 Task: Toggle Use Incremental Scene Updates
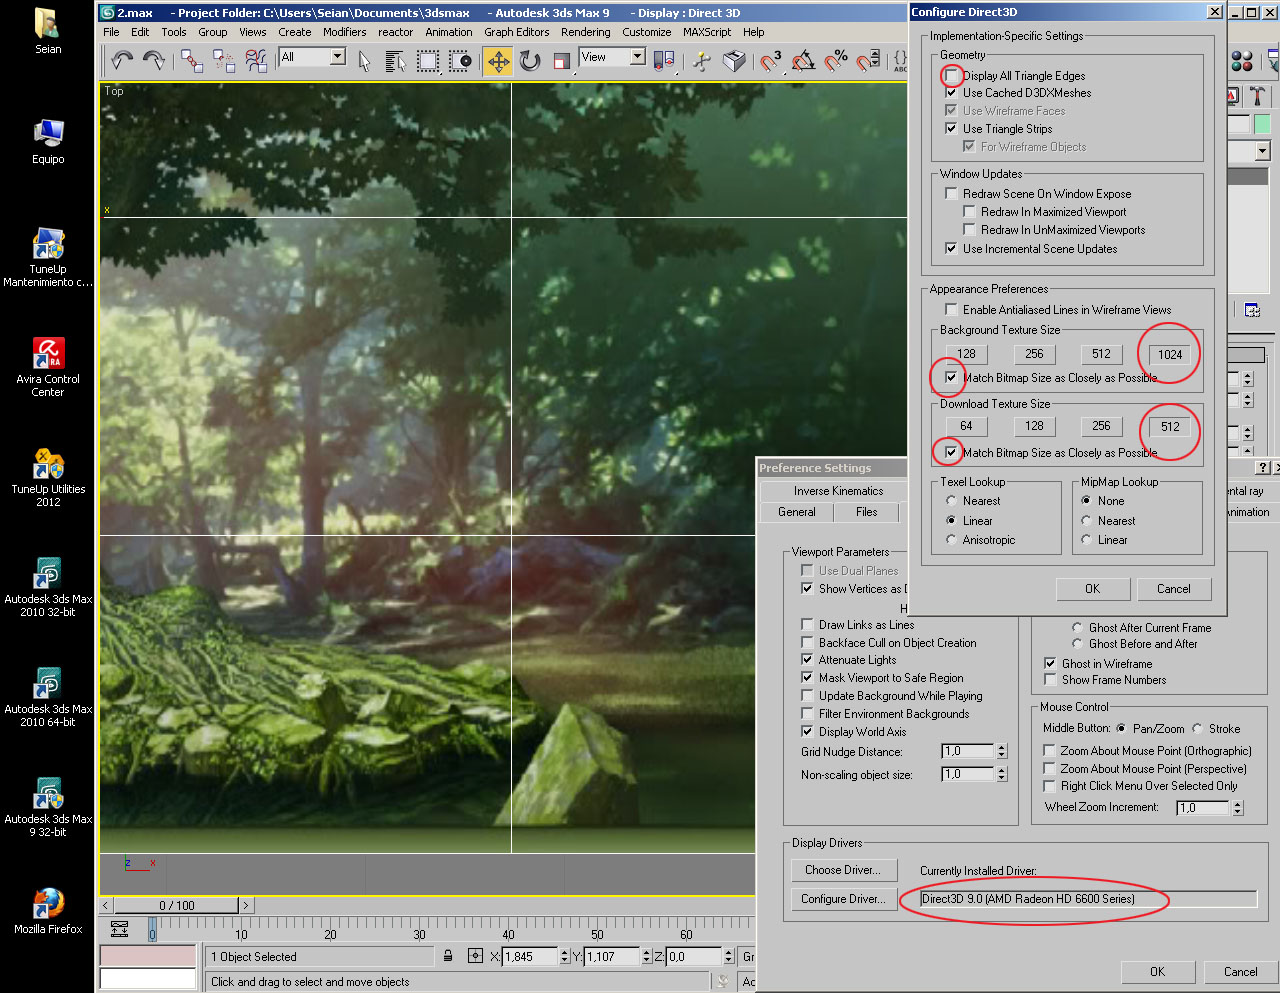pyautogui.click(x=952, y=249)
